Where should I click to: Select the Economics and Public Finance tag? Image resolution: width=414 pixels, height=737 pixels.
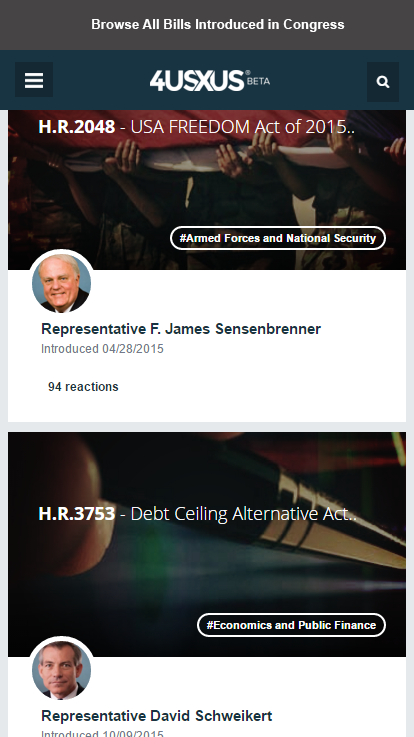click(x=291, y=625)
